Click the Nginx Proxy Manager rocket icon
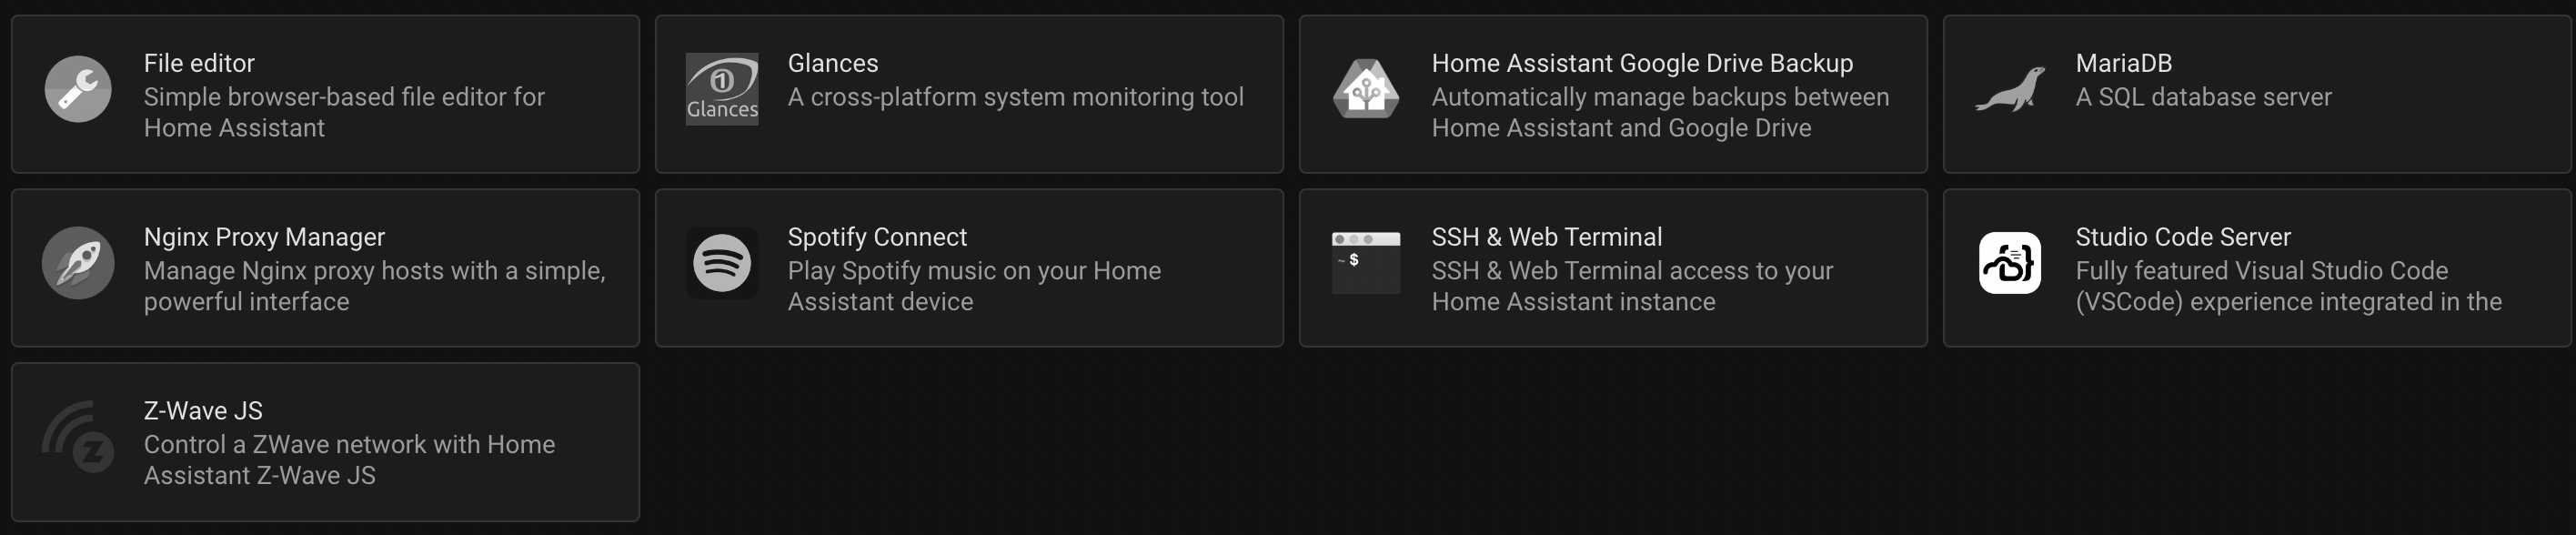 pos(78,263)
